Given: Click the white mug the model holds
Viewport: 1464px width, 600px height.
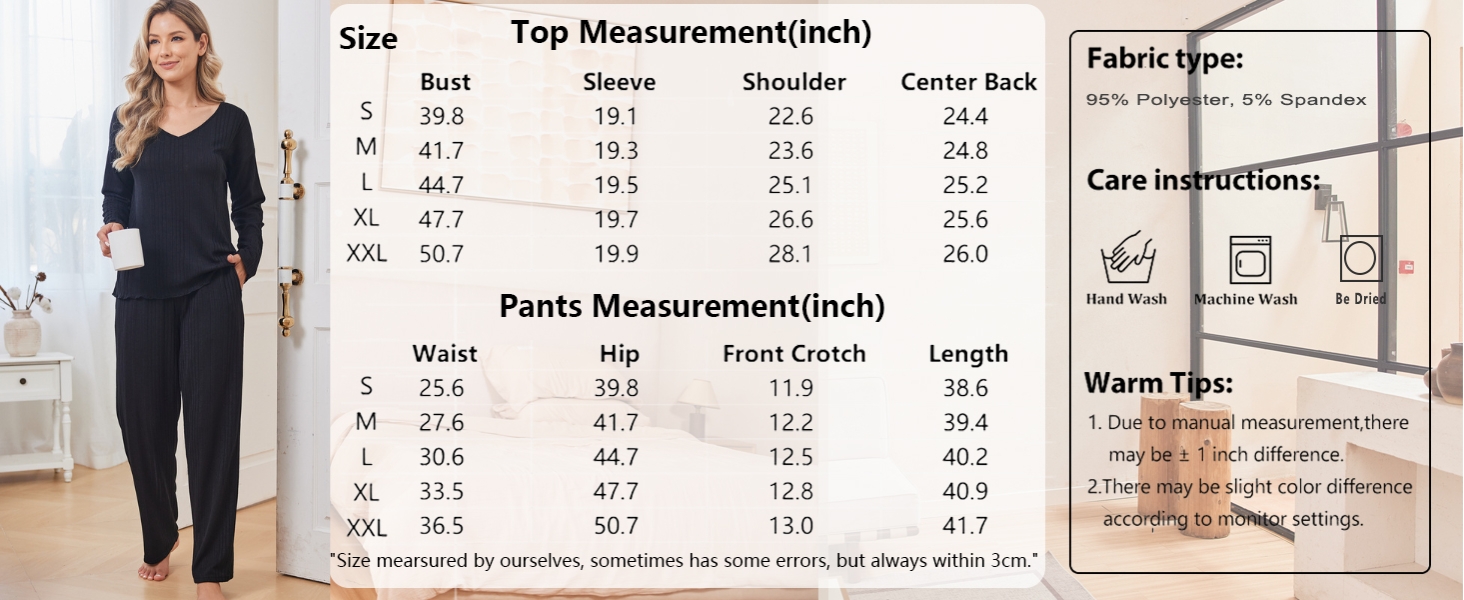Looking at the screenshot, I should 126,249.
